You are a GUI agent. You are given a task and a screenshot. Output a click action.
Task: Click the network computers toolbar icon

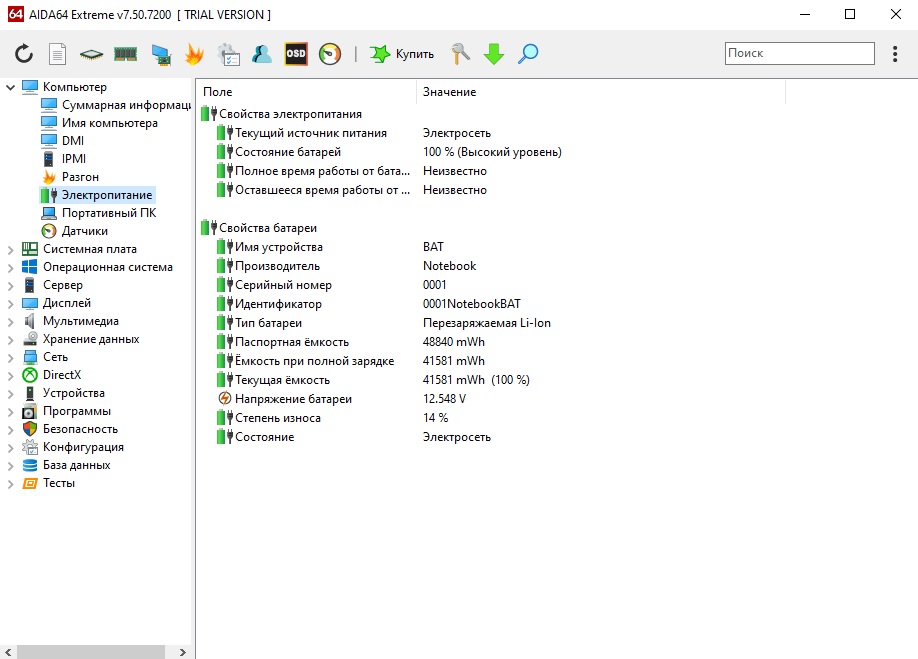161,54
